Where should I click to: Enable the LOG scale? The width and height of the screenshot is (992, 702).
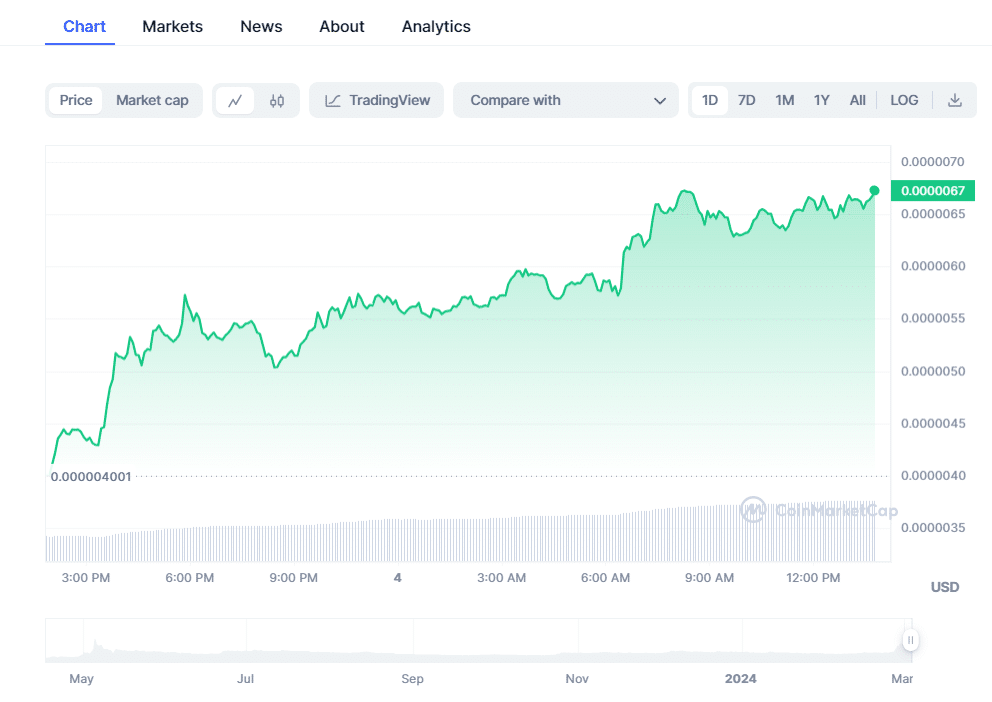904,100
